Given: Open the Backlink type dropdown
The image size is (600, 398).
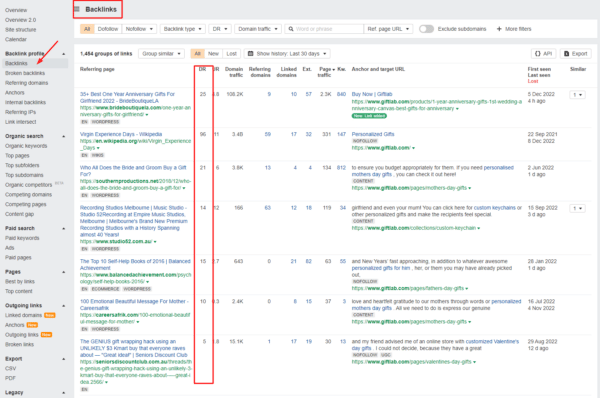Looking at the screenshot, I should click(183, 29).
